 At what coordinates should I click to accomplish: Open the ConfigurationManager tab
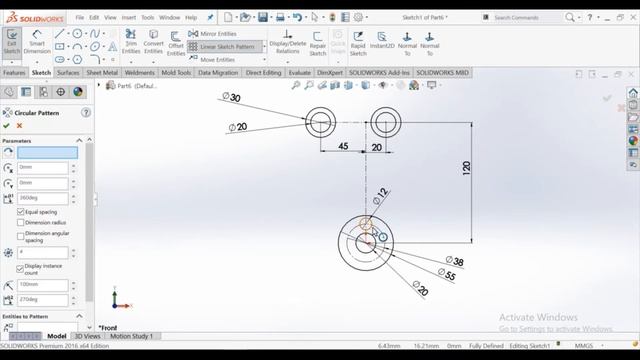[43, 92]
